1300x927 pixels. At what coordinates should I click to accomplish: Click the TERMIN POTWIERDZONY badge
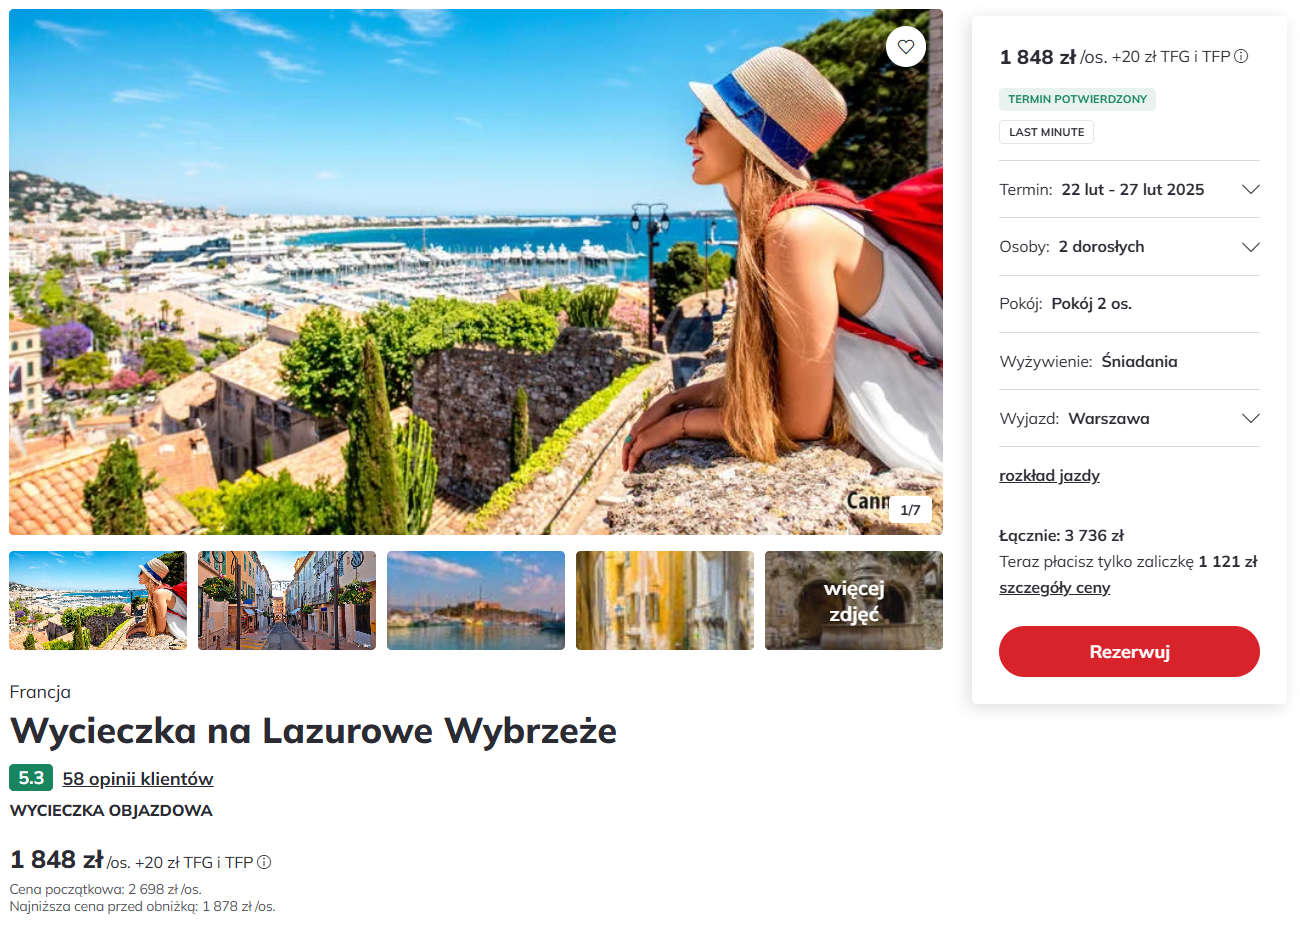[1077, 99]
